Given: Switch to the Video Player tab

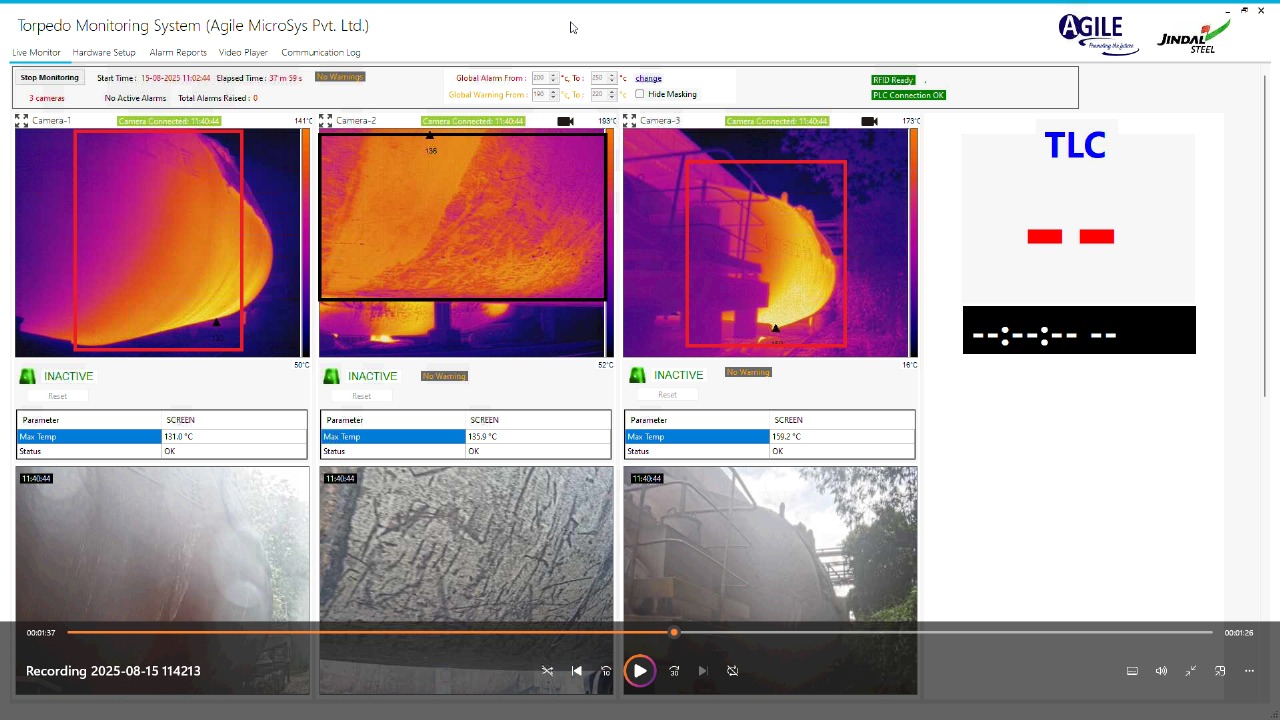Looking at the screenshot, I should 243,52.
